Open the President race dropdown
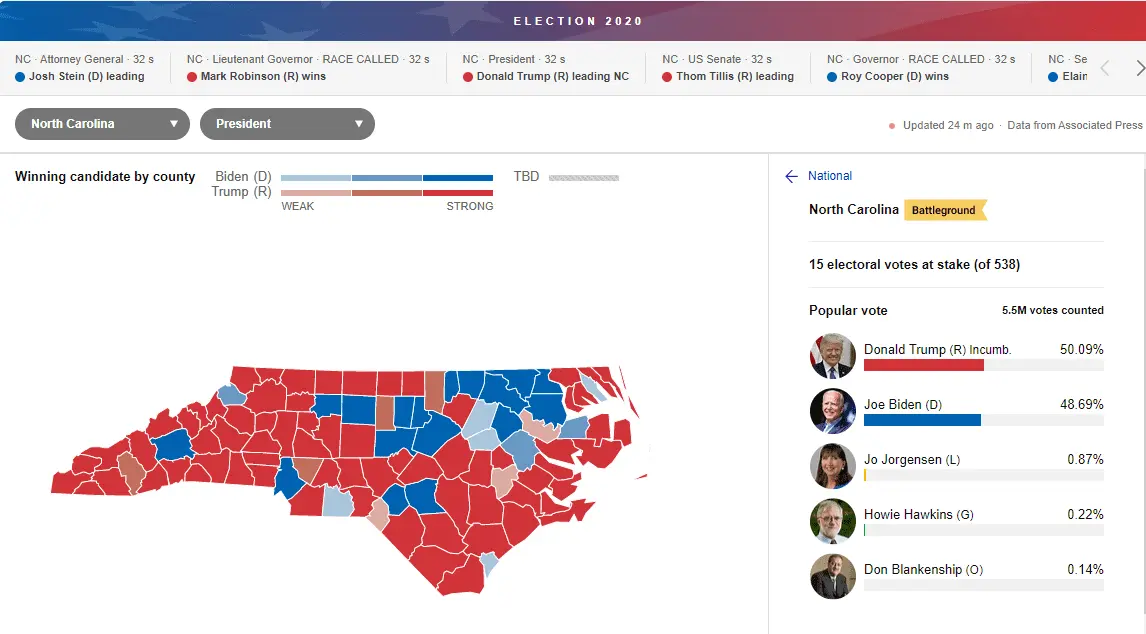The image size is (1146, 634). (x=287, y=124)
